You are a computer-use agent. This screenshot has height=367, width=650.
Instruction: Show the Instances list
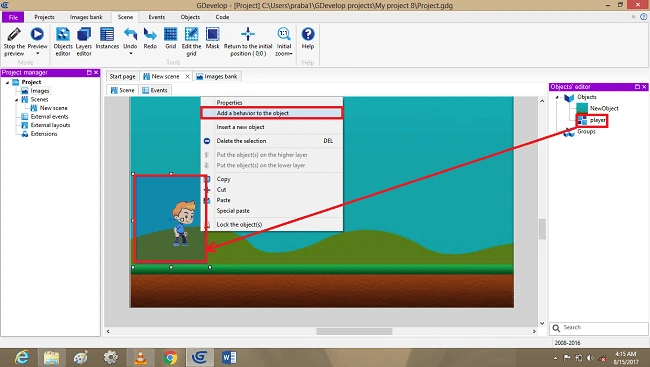click(x=107, y=38)
